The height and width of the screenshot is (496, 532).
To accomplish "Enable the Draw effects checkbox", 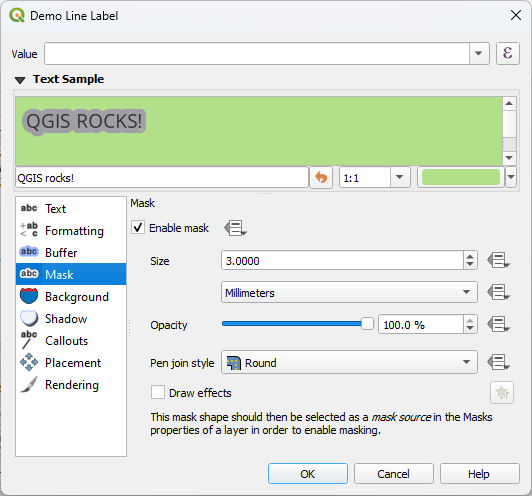I will pyautogui.click(x=158, y=392).
